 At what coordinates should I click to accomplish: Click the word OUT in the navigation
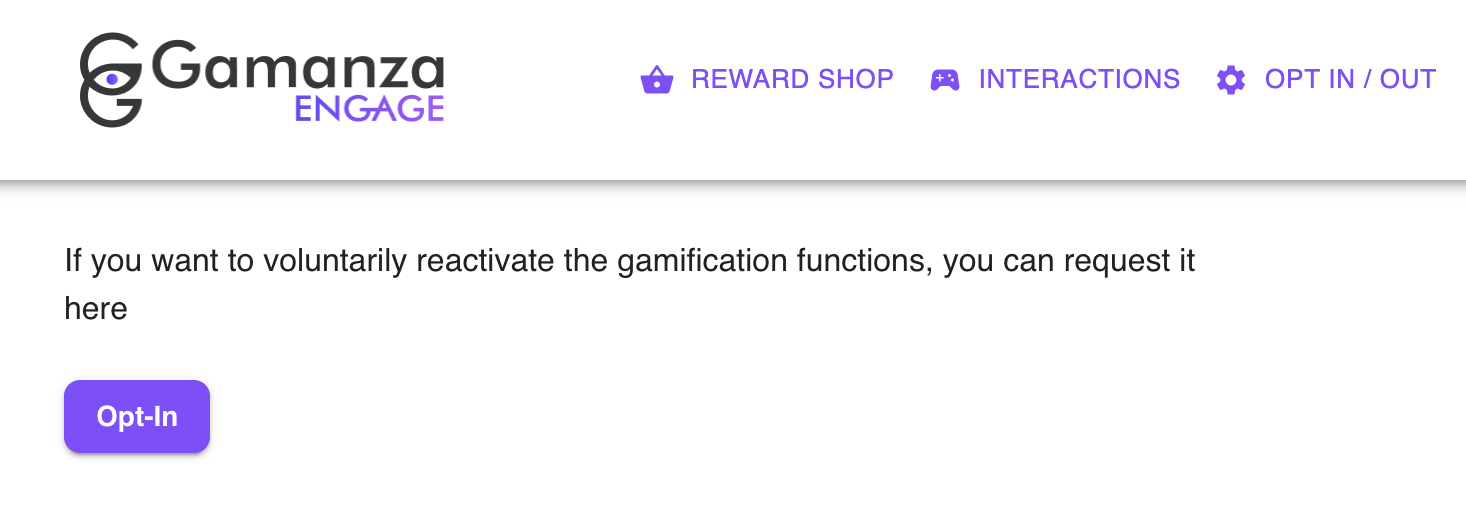1407,79
